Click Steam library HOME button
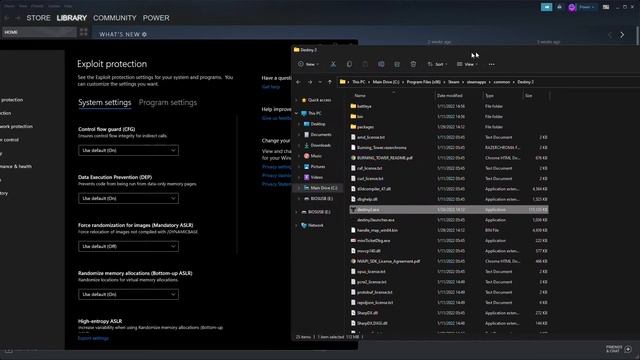 [x=39, y=32]
